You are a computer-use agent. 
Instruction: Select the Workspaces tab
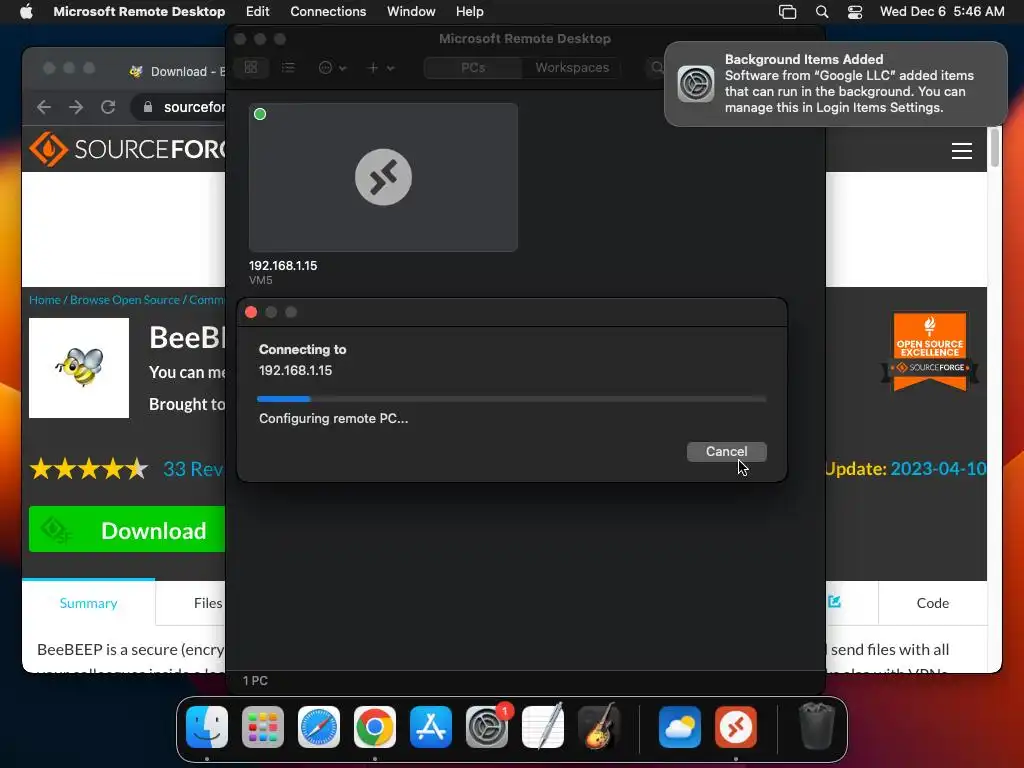point(571,67)
